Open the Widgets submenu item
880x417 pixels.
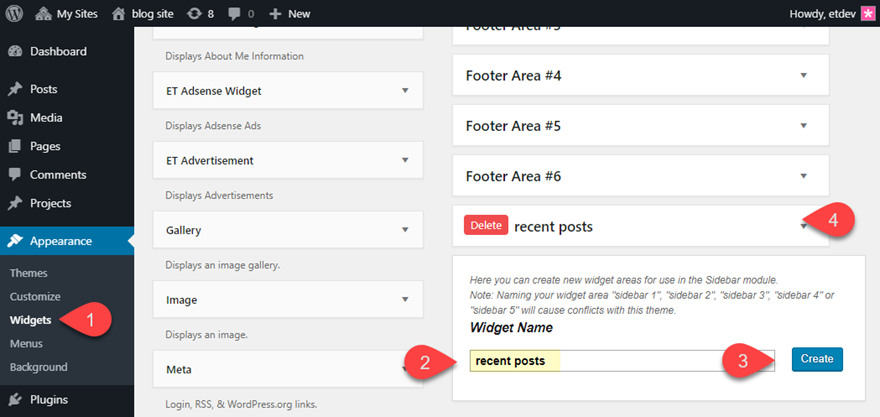click(x=30, y=320)
